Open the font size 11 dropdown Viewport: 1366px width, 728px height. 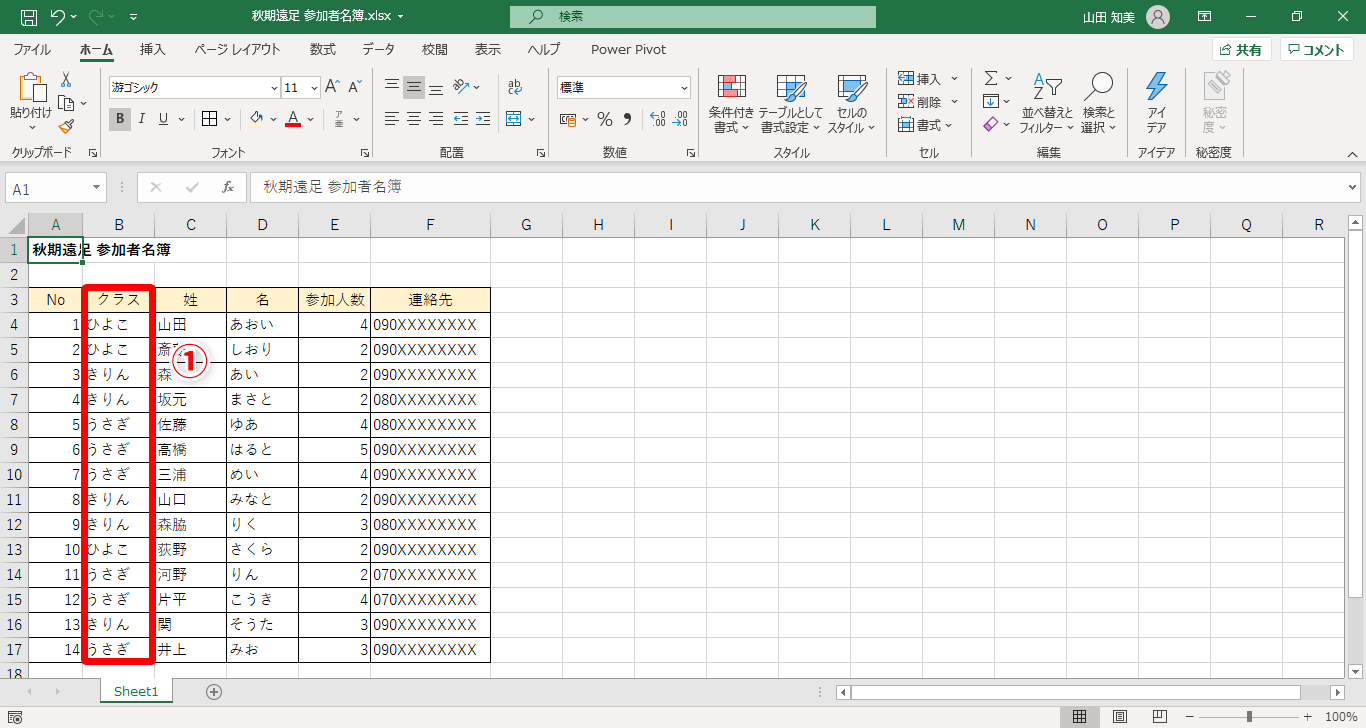(x=314, y=87)
